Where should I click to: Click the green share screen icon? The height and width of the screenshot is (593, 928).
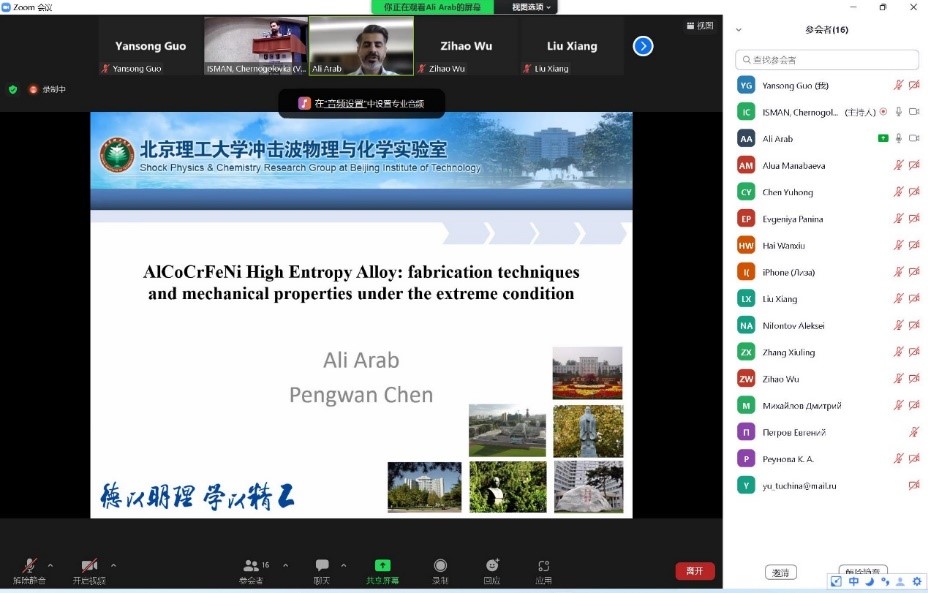pyautogui.click(x=382, y=566)
